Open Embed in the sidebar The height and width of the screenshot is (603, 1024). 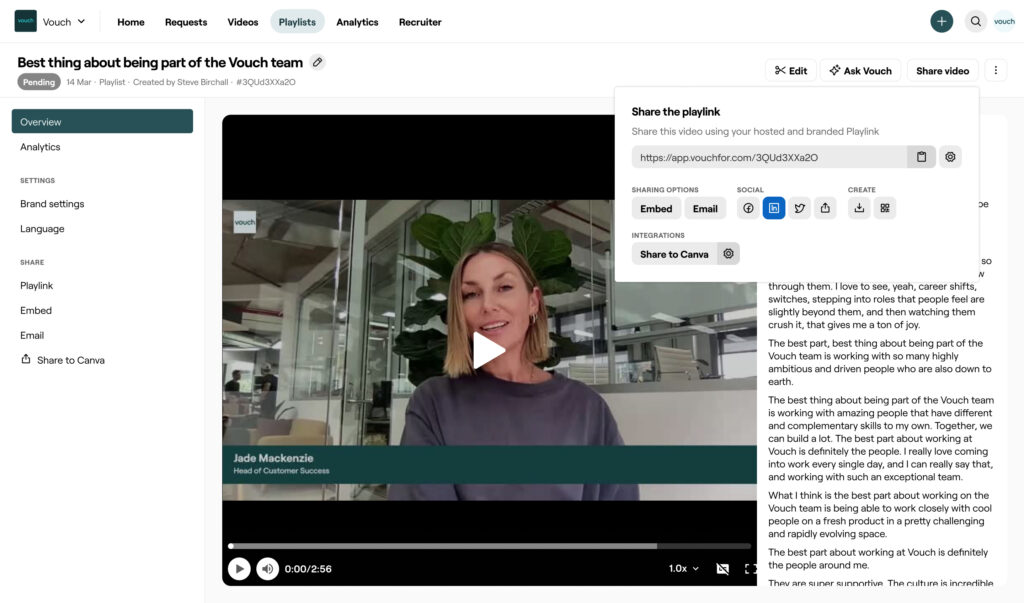point(36,310)
